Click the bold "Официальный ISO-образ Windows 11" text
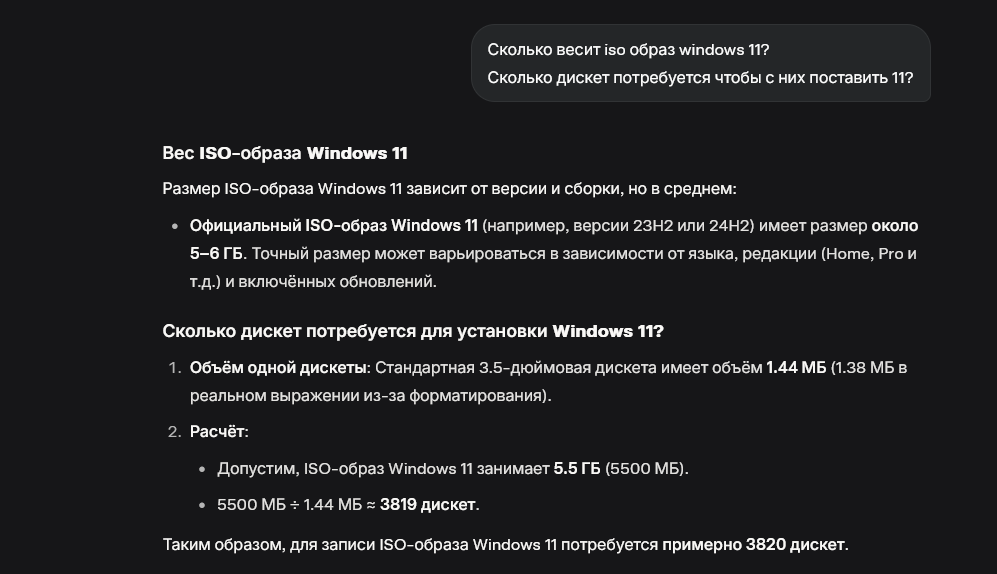 333,226
